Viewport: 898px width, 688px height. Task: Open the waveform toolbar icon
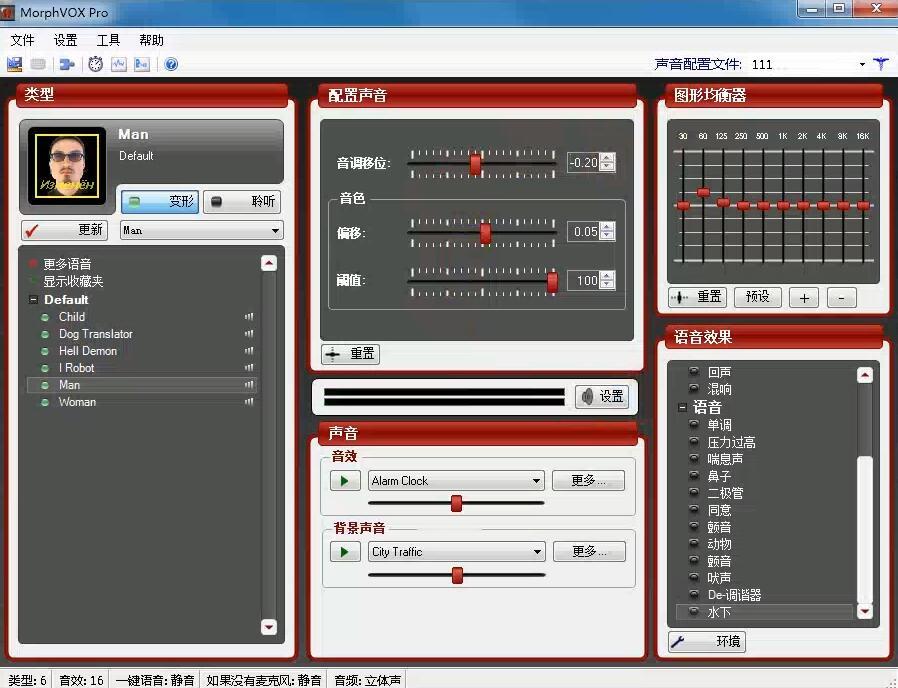click(x=119, y=64)
